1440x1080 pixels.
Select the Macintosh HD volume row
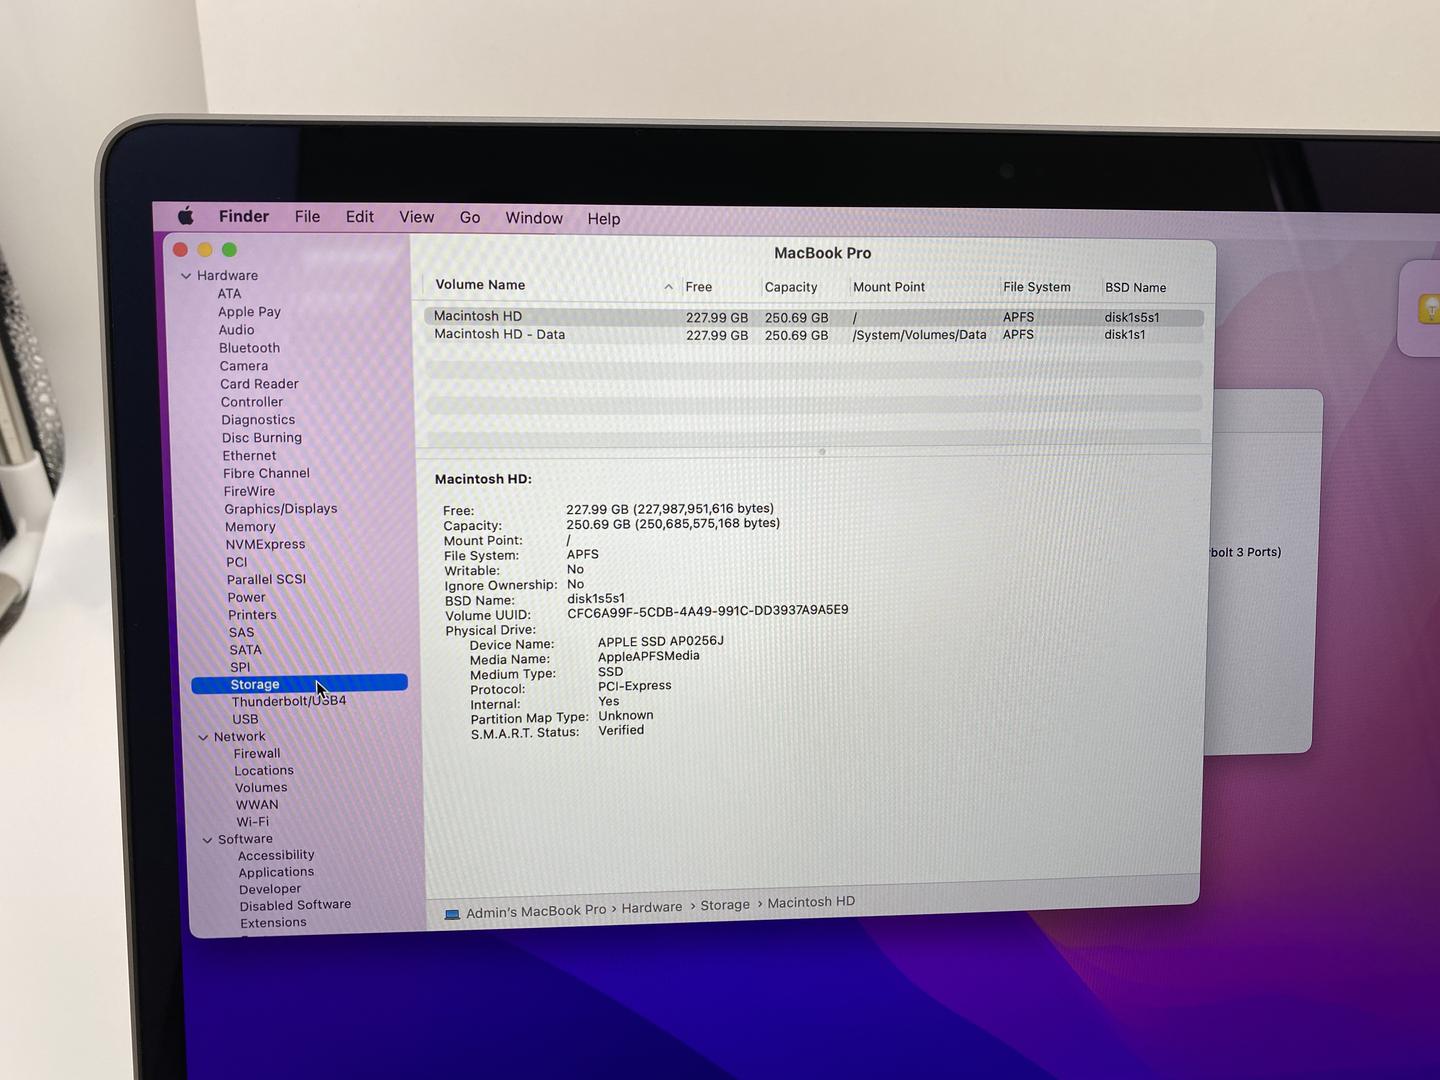tap(814, 317)
